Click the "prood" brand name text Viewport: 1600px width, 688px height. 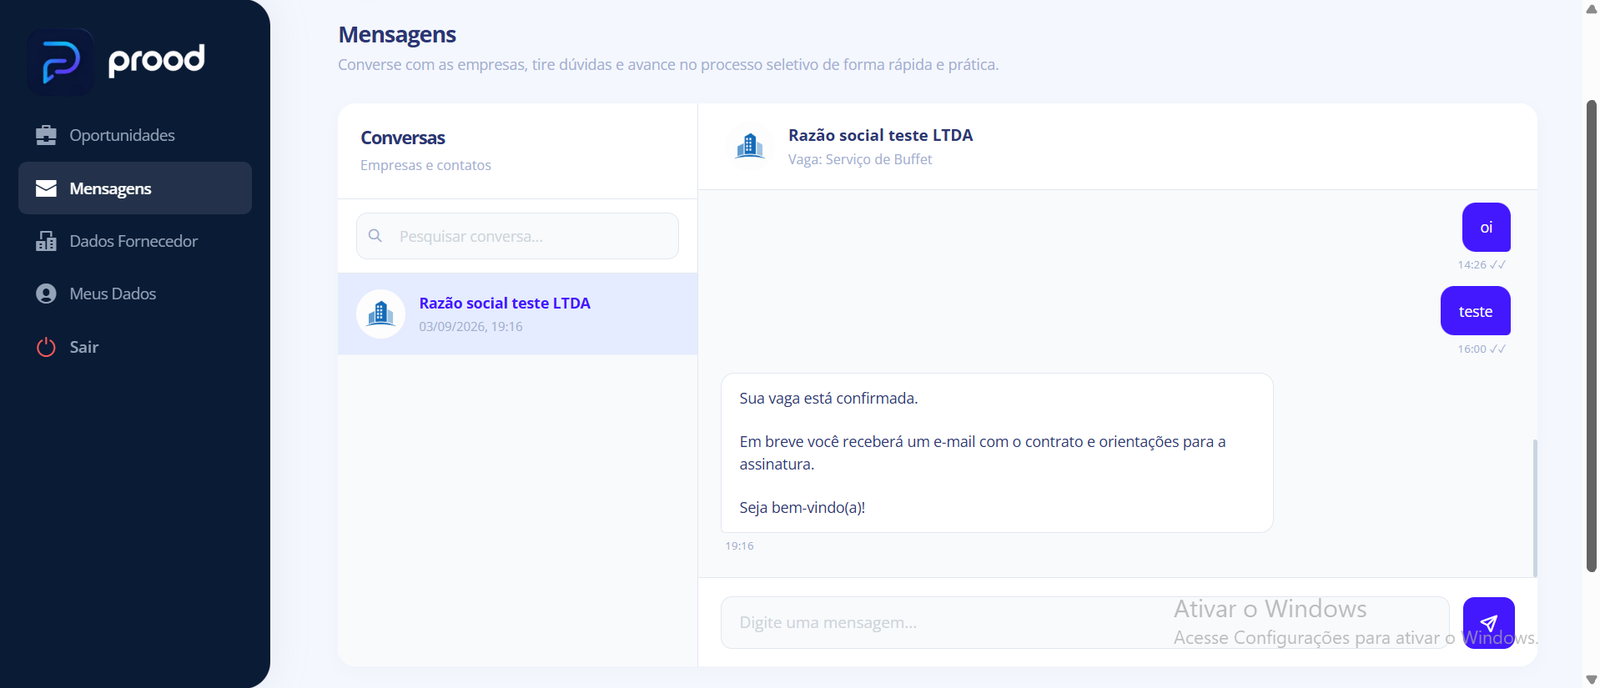pyautogui.click(x=157, y=61)
